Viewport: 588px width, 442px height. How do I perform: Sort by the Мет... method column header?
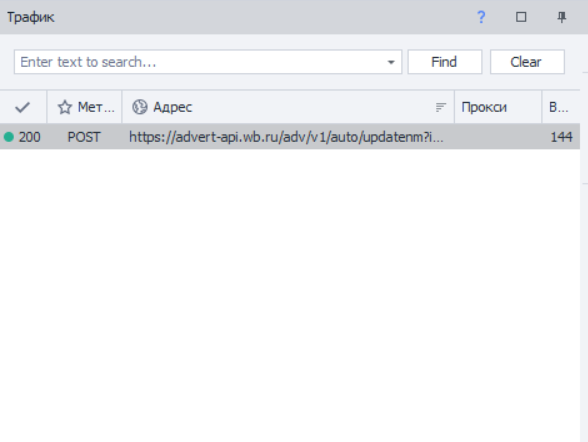[x=85, y=107]
